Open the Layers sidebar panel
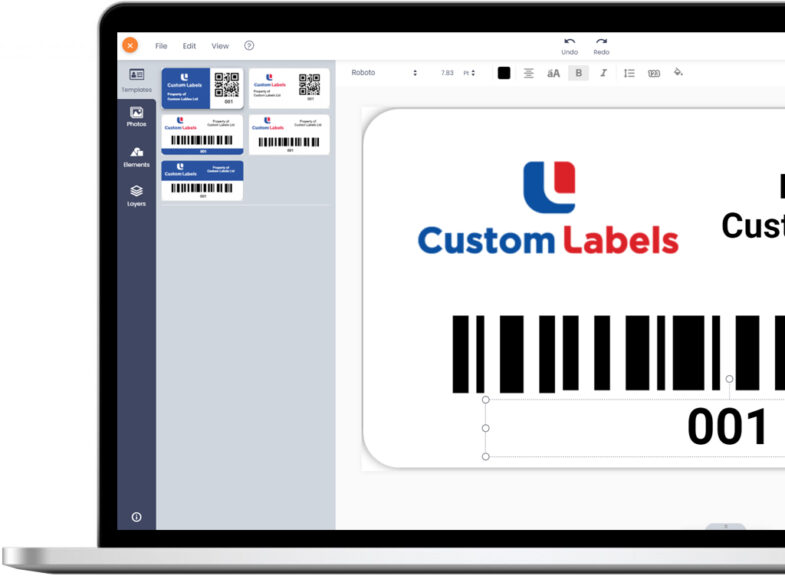785x576 pixels. pyautogui.click(x=136, y=196)
